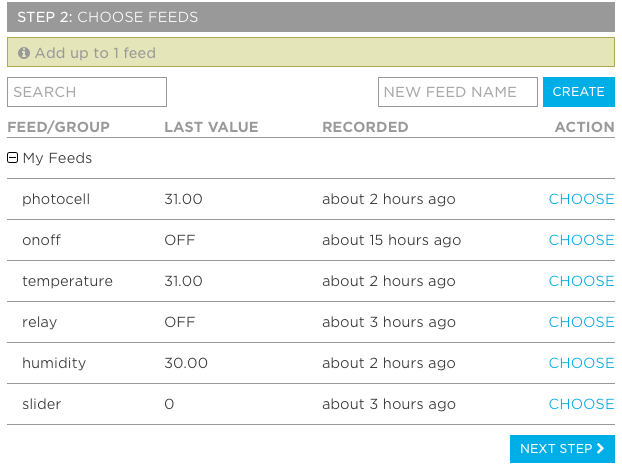Select the humidity feed name
The height and width of the screenshot is (474, 622).
54,363
